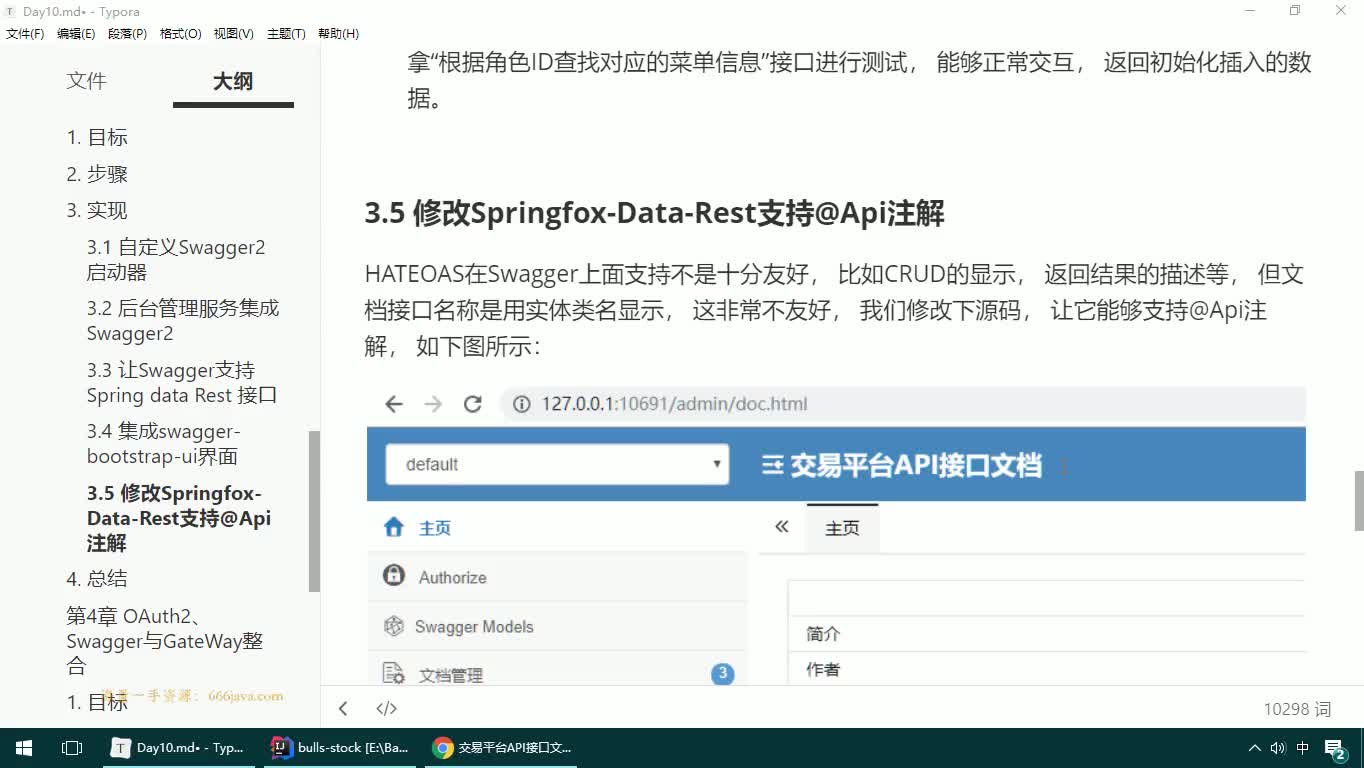This screenshot has height=768, width=1364.
Task: Select the 大纲 outline tab
Action: pos(233,81)
